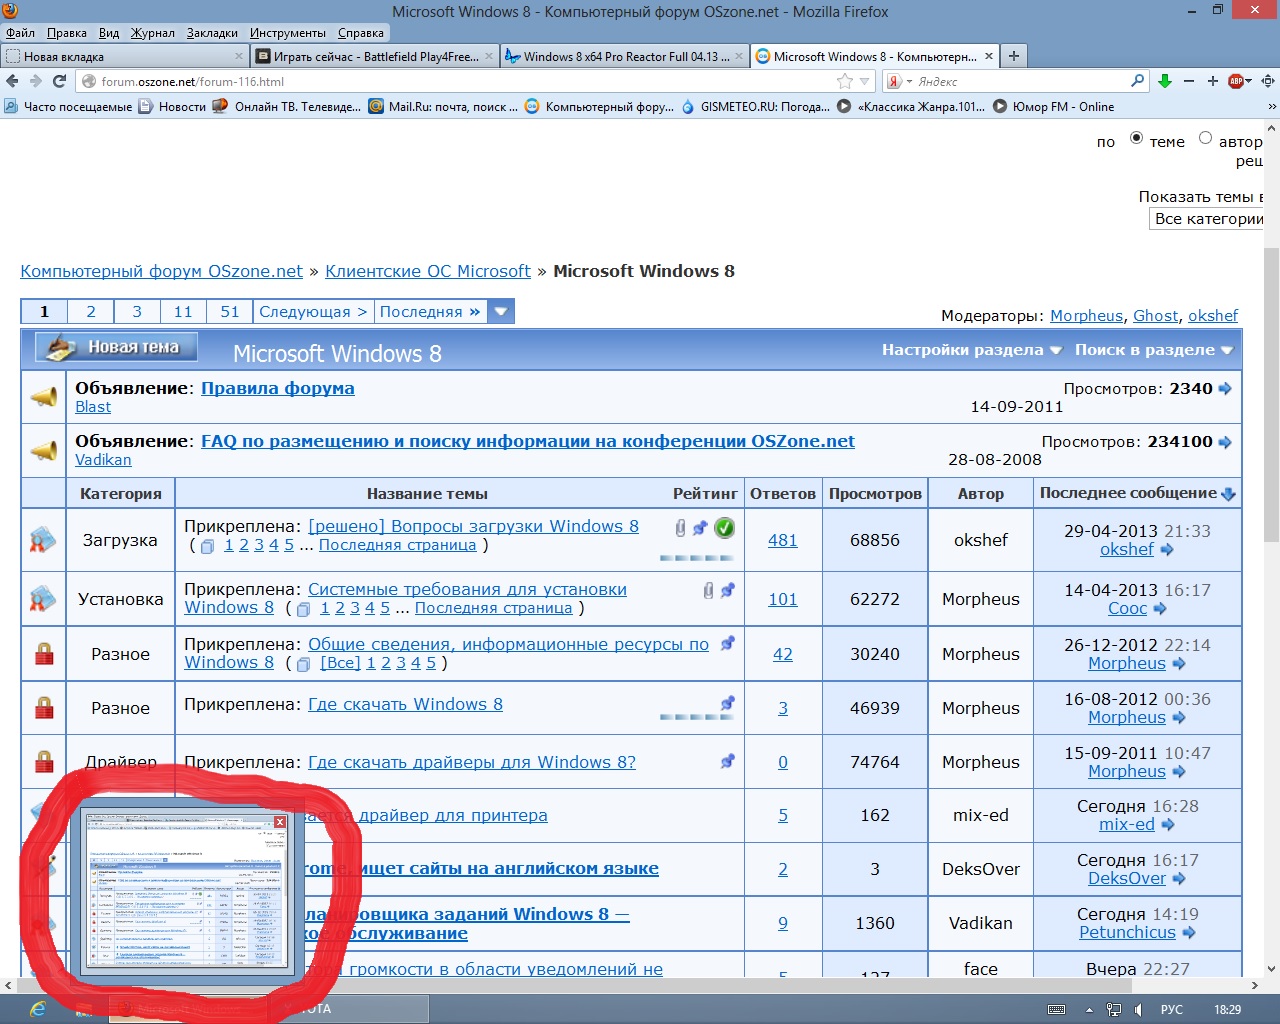The width and height of the screenshot is (1280, 1024).
Task: Click 'Следующая >' pagination link
Action: coord(313,311)
